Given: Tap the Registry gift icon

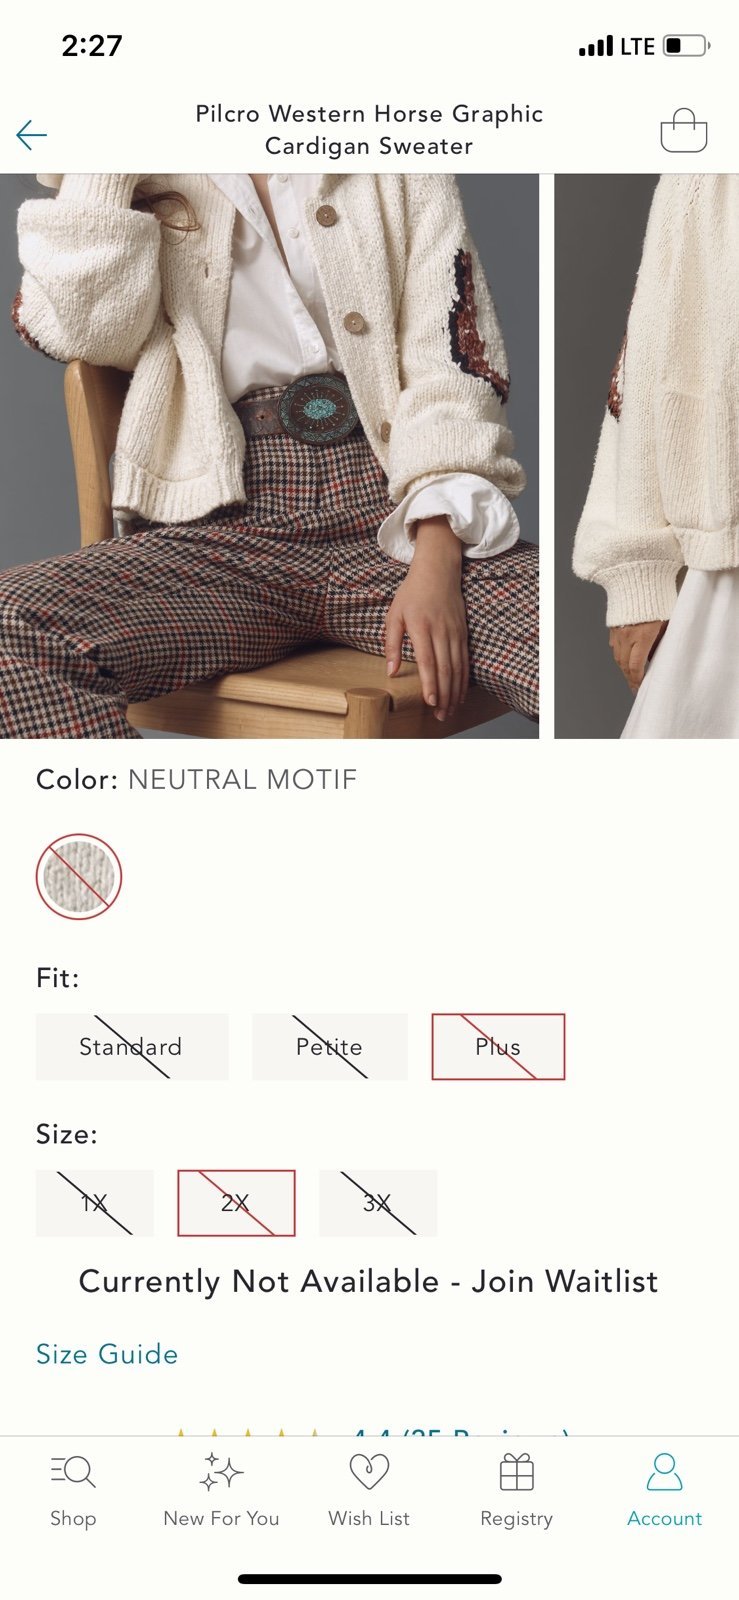Looking at the screenshot, I should coord(517,1472).
